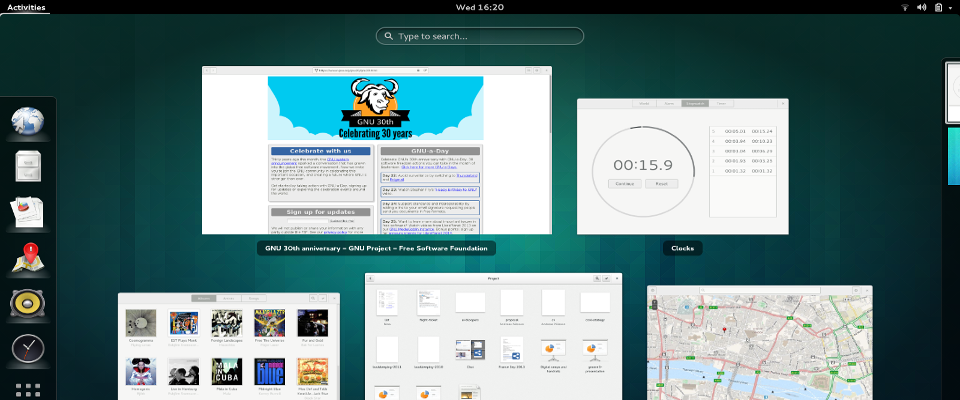
Task: Open the Files cabinet icon in dash
Action: click(x=28, y=166)
